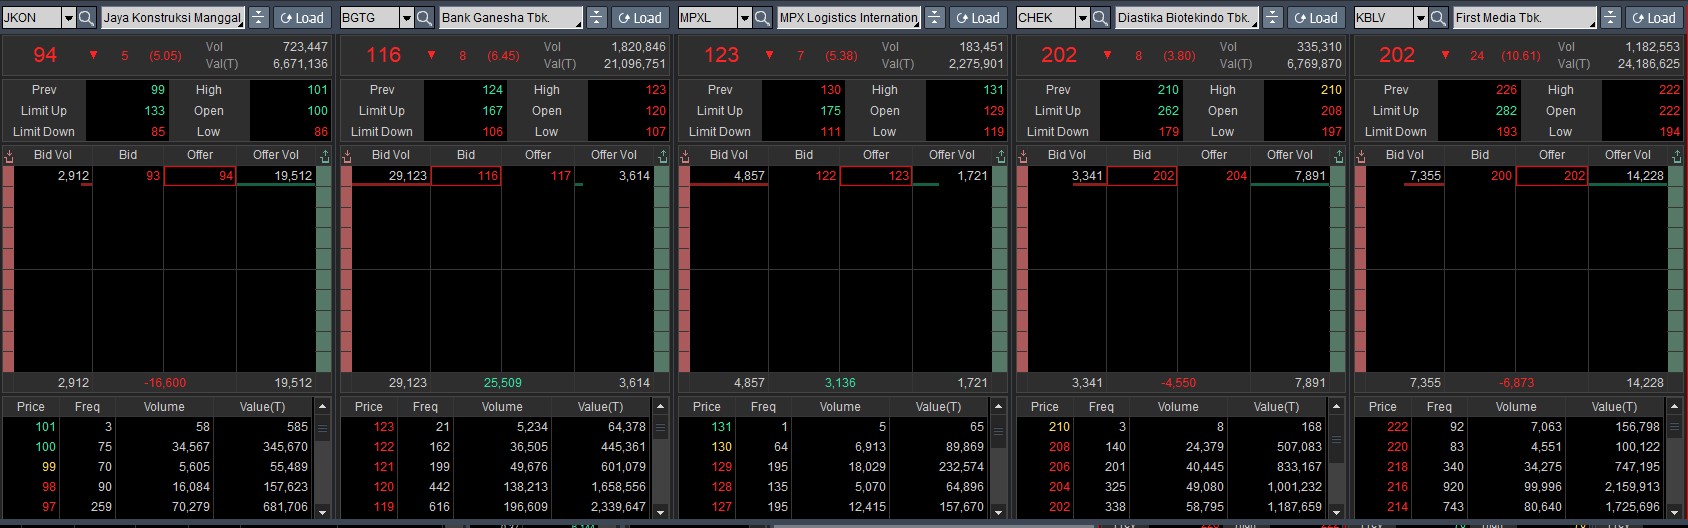This screenshot has width=1688, height=528.
Task: Click the scroll-up arrow in KBLV trade table
Action: click(1674, 407)
